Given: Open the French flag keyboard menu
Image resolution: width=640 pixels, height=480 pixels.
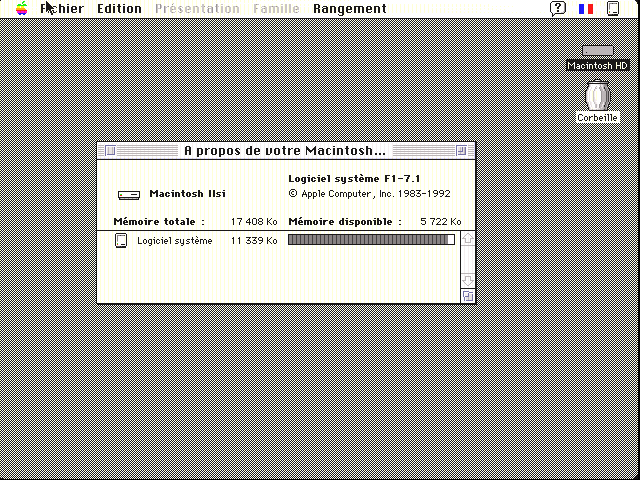Looking at the screenshot, I should 586,9.
